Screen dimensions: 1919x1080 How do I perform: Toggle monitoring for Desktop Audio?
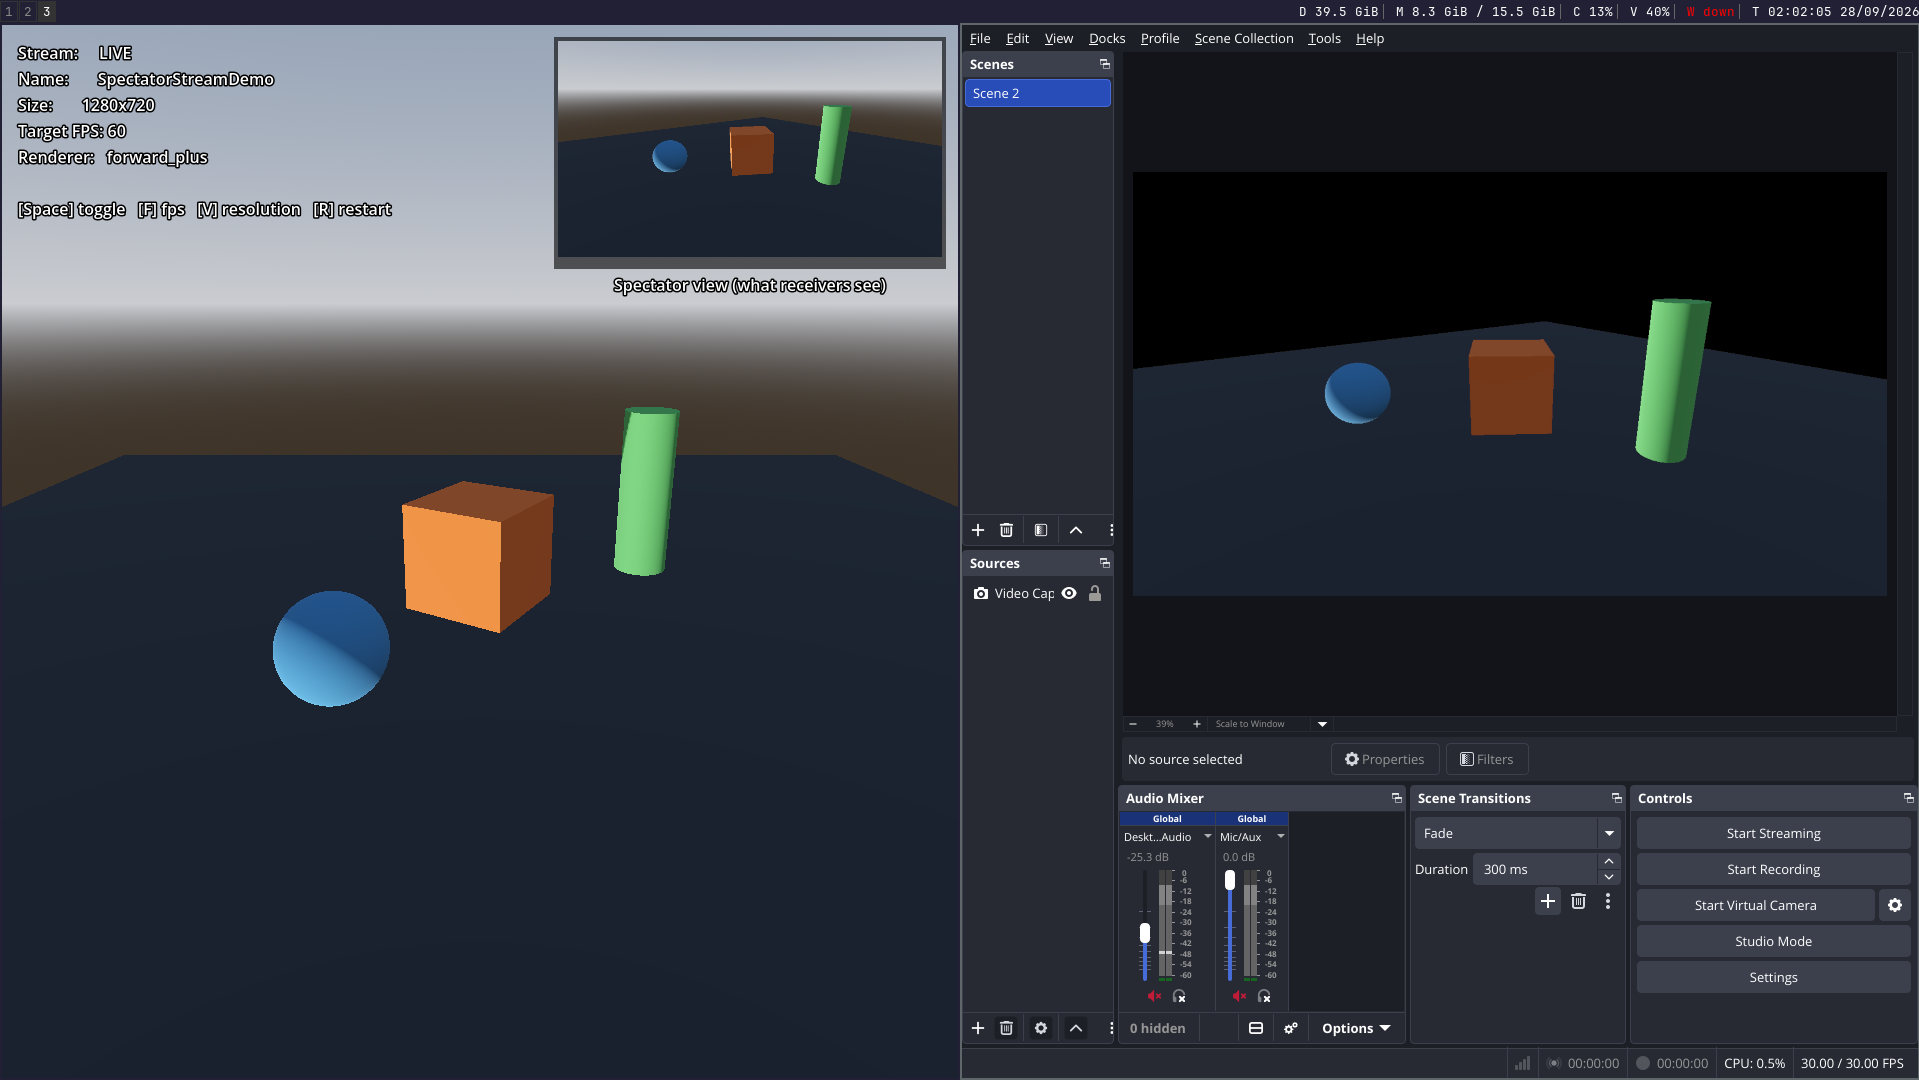(1179, 996)
